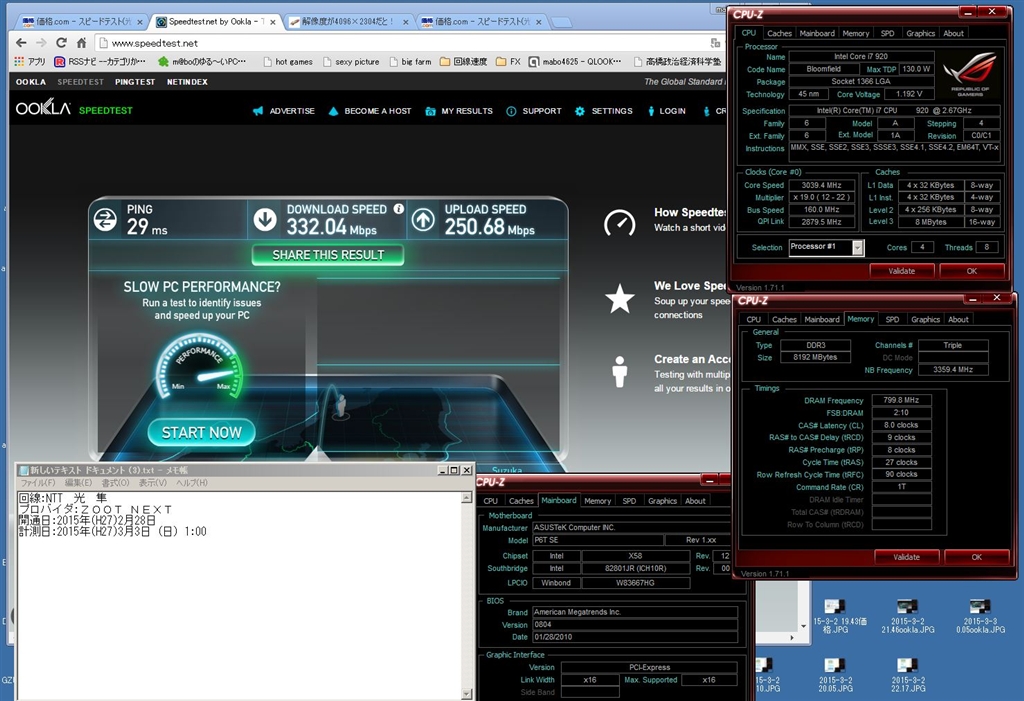Viewport: 1024px width, 701px height.
Task: Open ヘルプ(H) menu in Notepad
Action: click(192, 483)
